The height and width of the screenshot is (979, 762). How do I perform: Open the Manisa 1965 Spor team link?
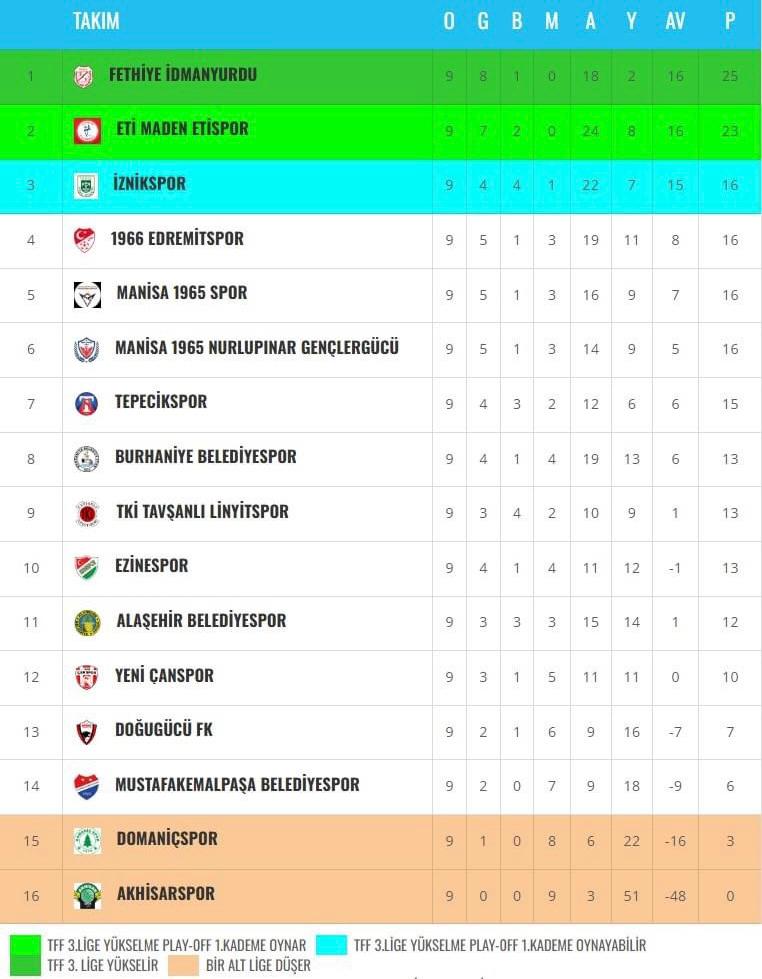coord(181,293)
